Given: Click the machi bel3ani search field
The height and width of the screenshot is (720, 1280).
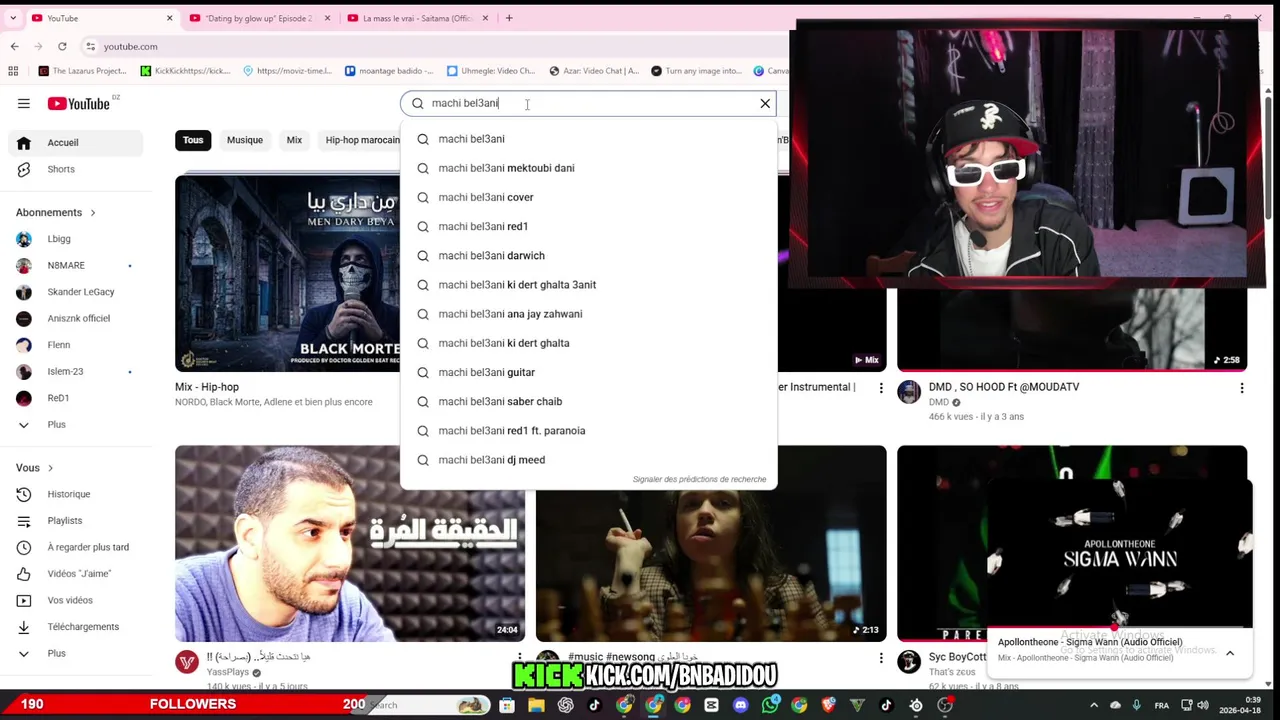Looking at the screenshot, I should [x=588, y=103].
